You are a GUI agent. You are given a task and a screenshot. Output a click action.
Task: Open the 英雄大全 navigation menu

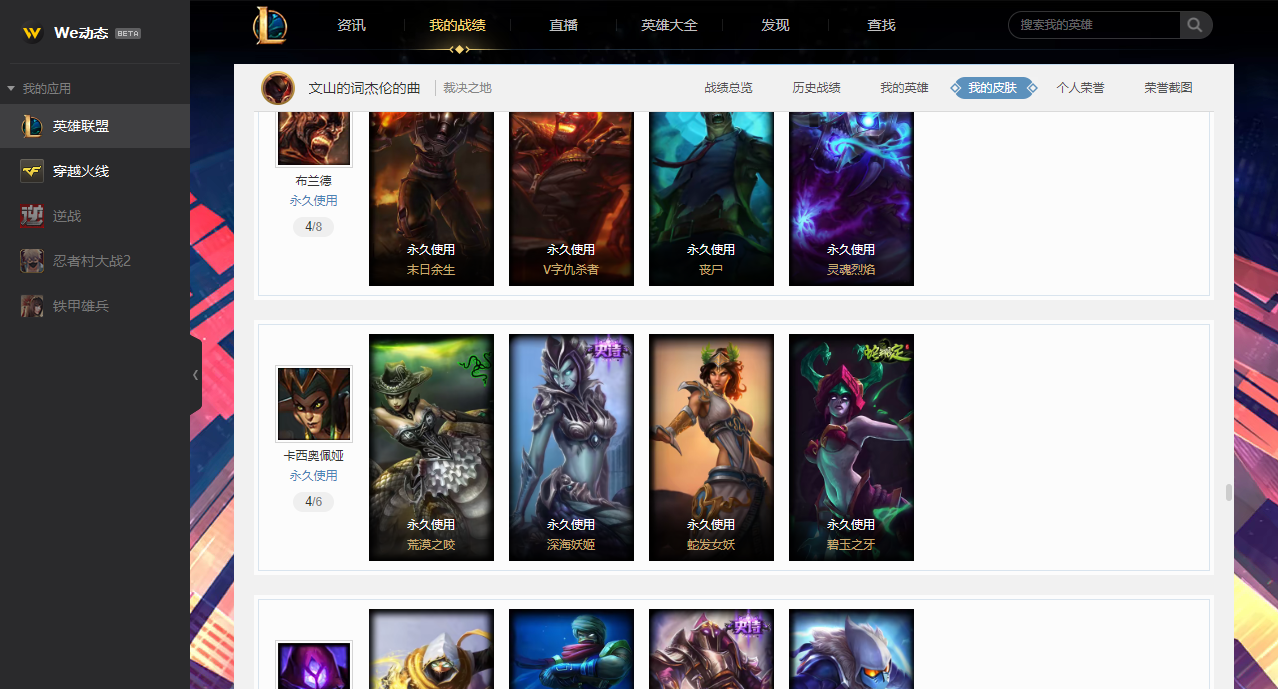pyautogui.click(x=668, y=25)
